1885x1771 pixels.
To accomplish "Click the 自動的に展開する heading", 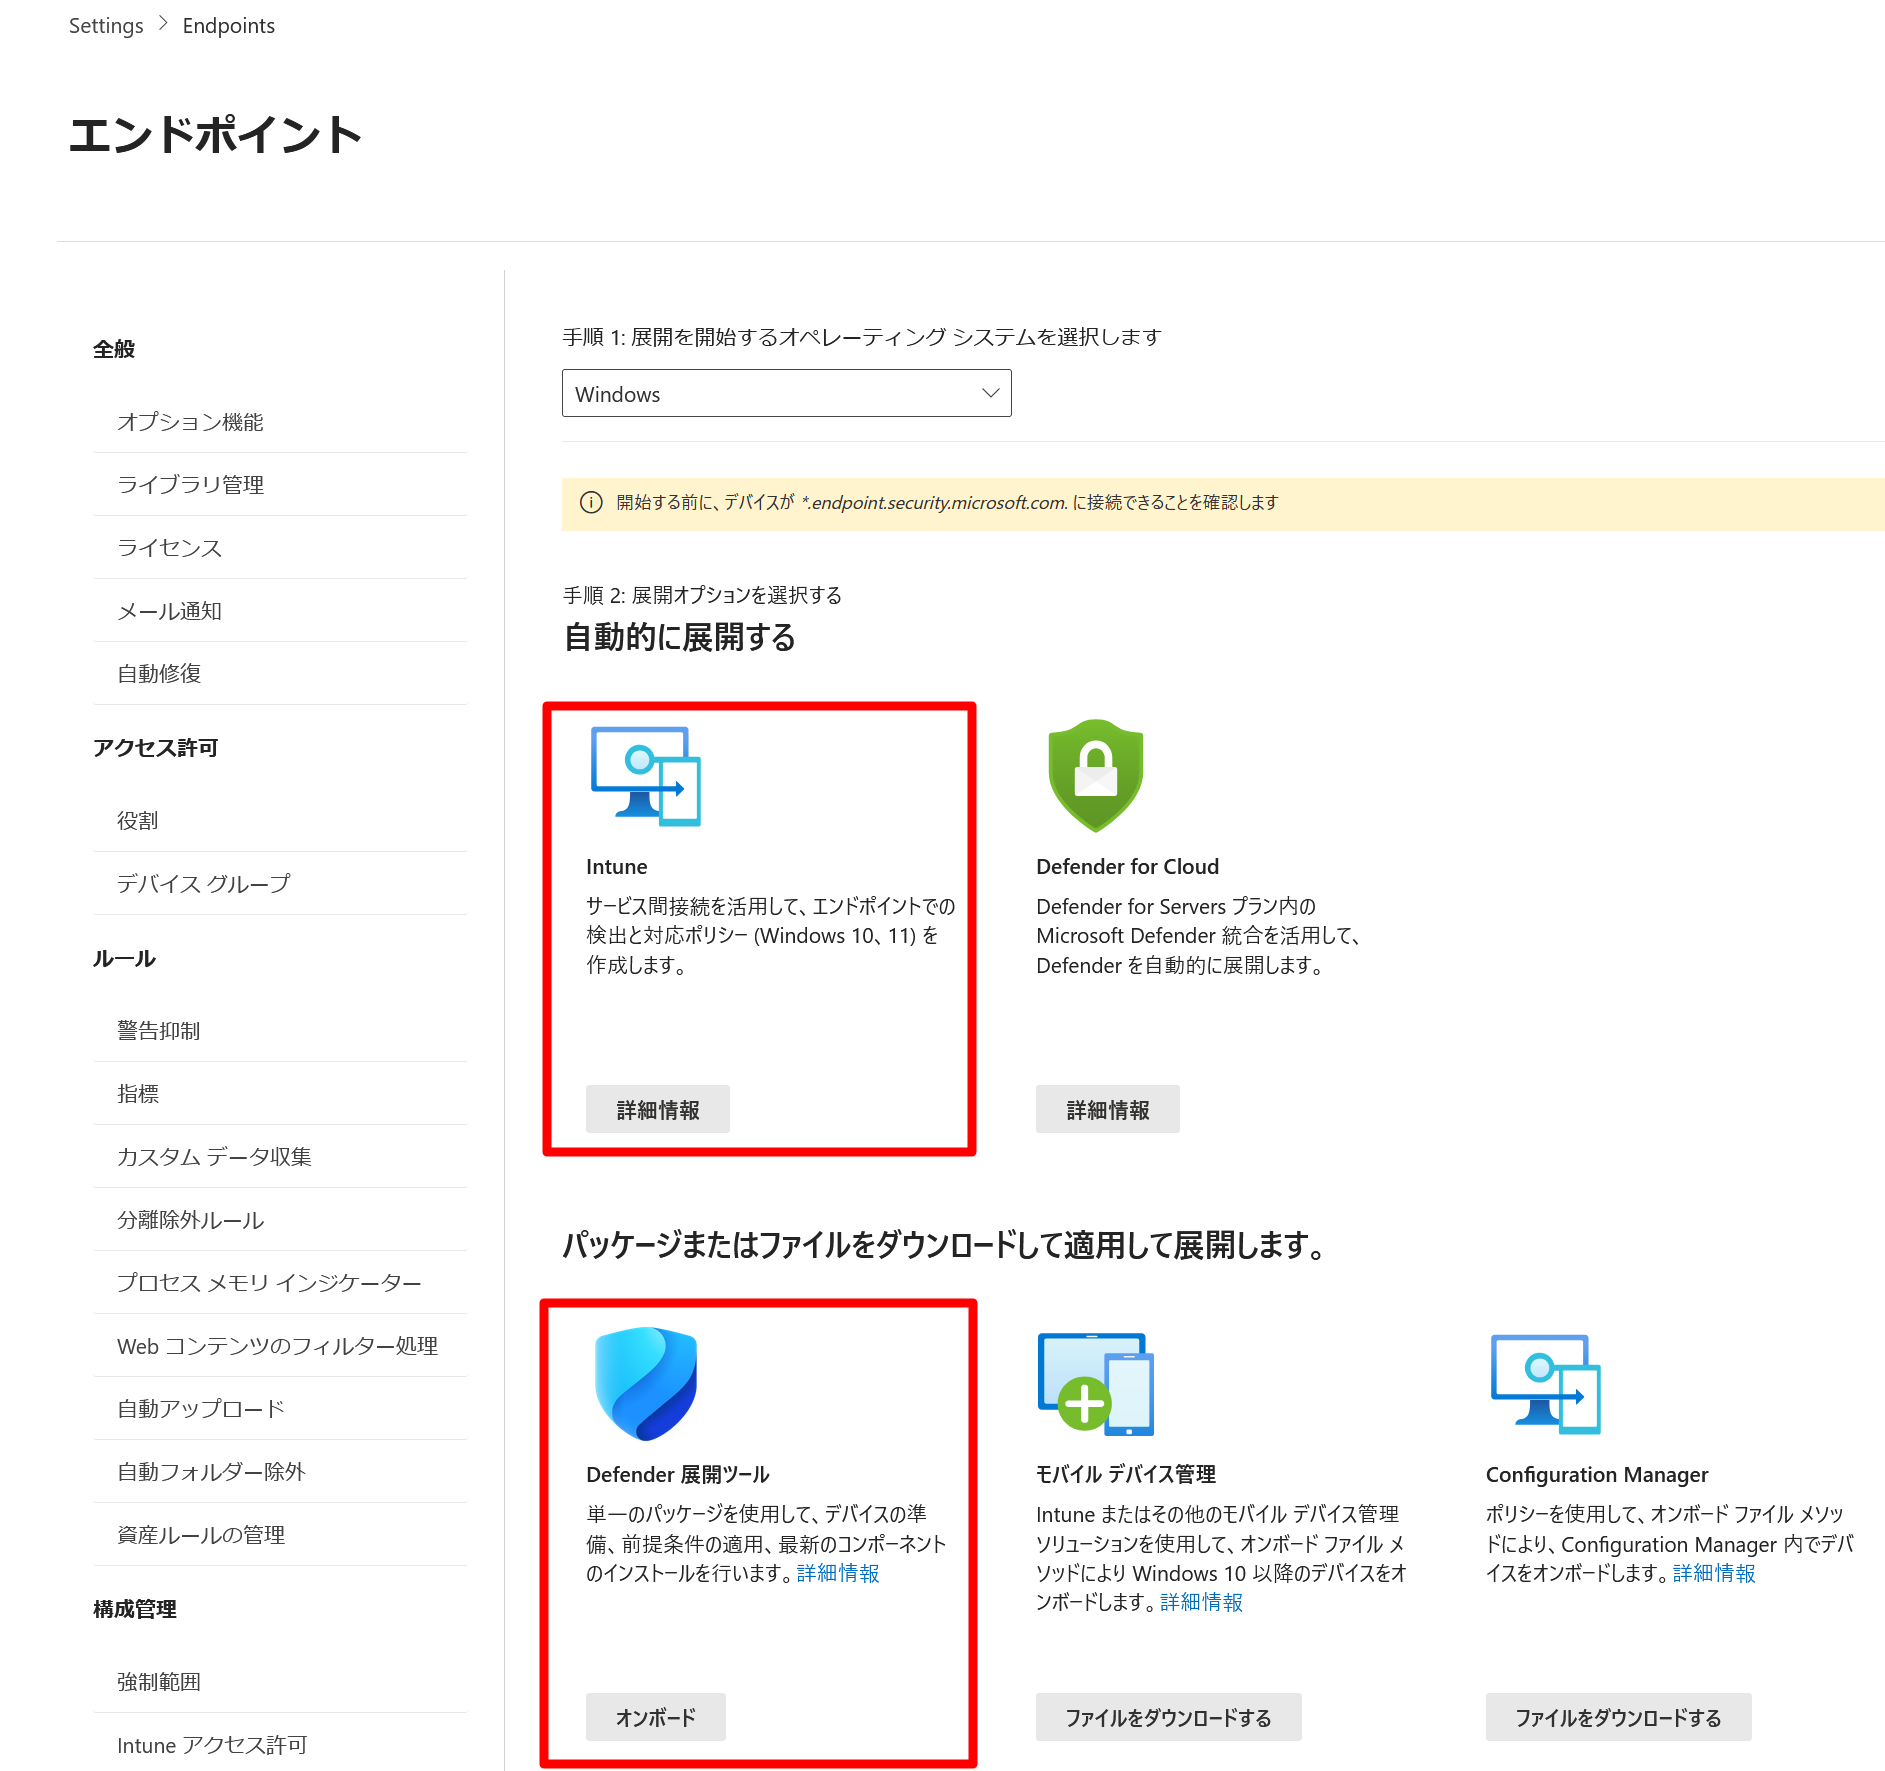I will tap(680, 637).
